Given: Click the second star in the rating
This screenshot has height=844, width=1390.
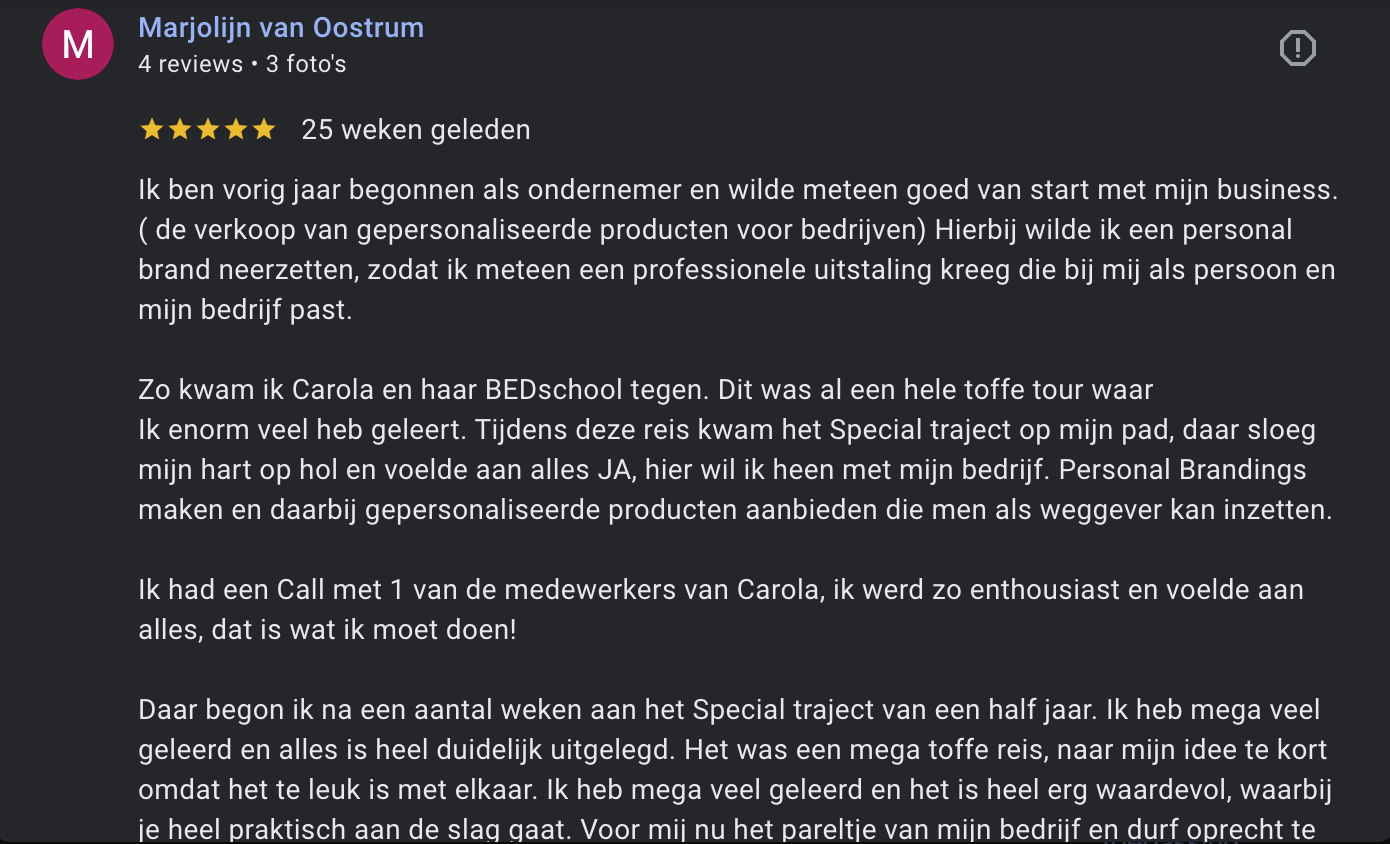Looking at the screenshot, I should 179,130.
